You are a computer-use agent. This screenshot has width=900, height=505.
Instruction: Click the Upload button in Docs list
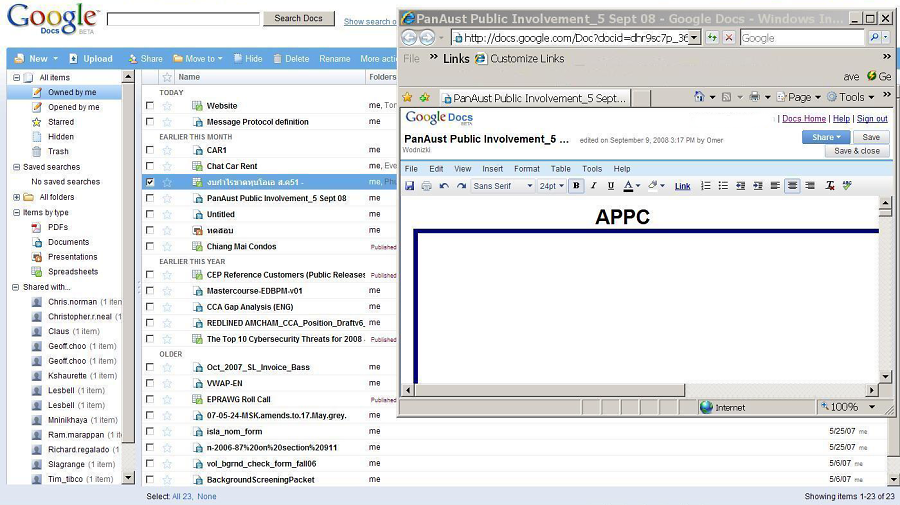[x=91, y=59]
